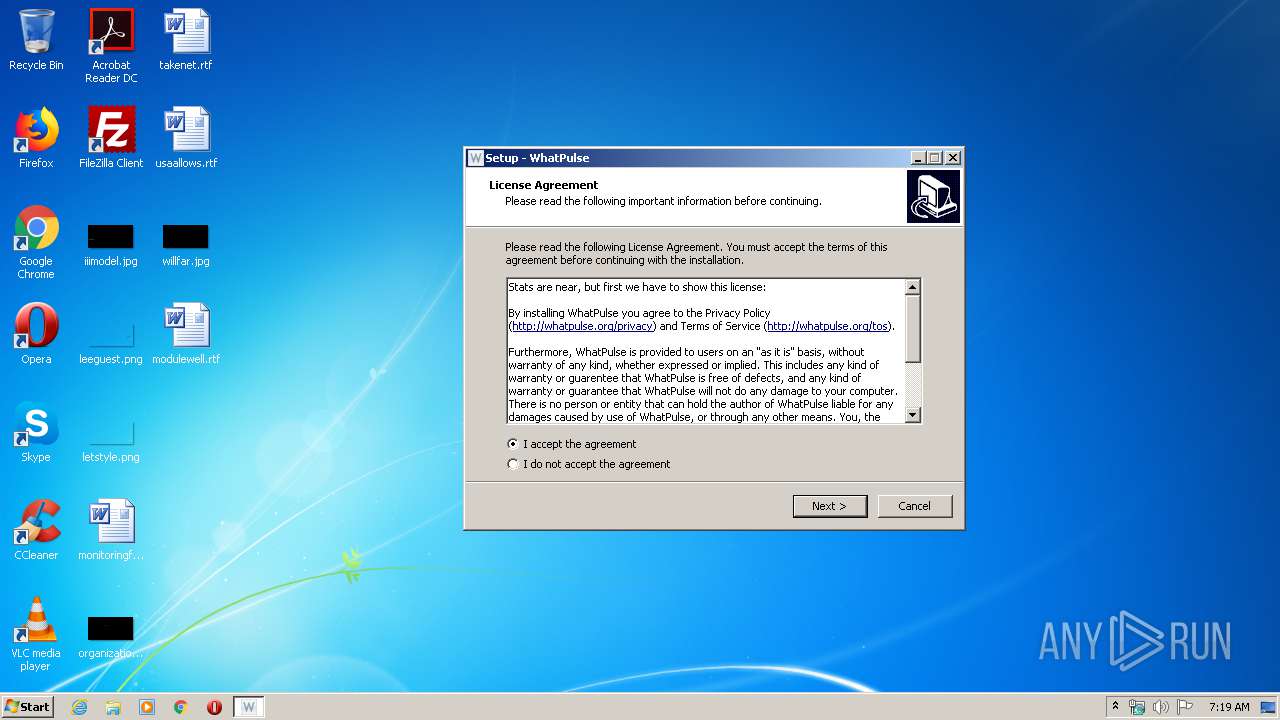Minimize the WhatPulse setup window
This screenshot has height=720, width=1280.
(919, 158)
